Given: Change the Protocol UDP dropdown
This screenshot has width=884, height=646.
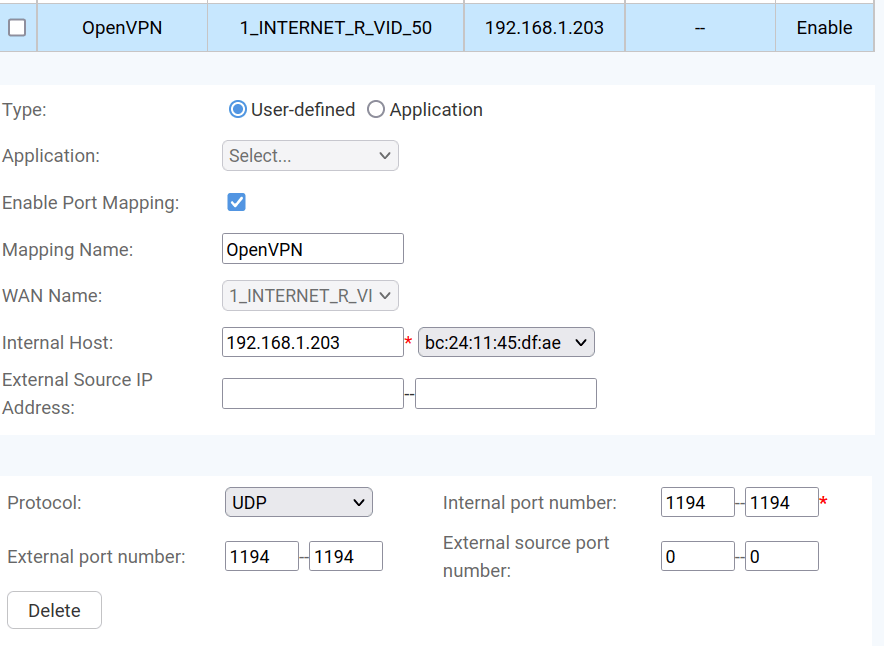Looking at the screenshot, I should coord(299,503).
